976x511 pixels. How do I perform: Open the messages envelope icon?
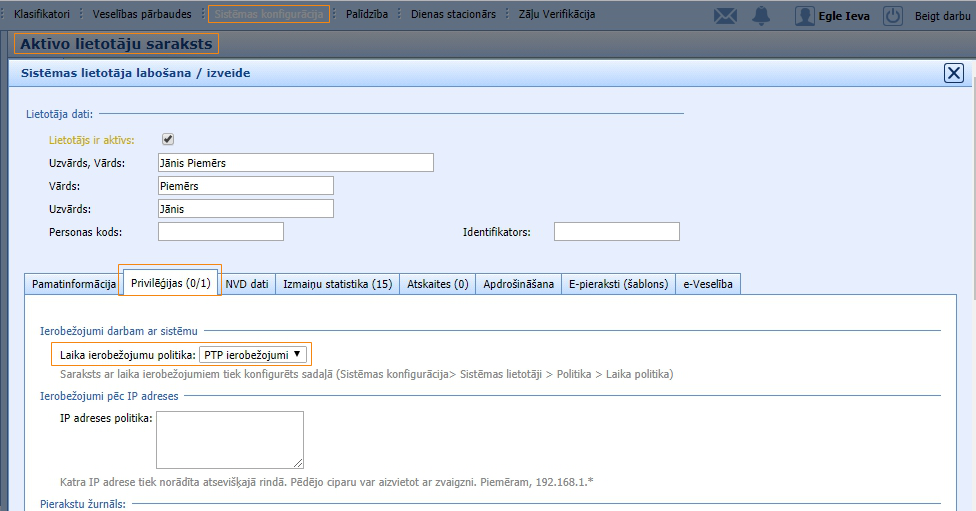(x=725, y=16)
